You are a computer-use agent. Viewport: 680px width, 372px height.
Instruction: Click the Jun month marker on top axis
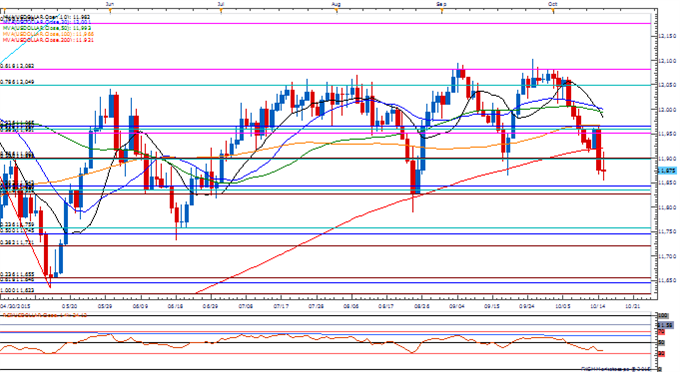click(x=110, y=4)
